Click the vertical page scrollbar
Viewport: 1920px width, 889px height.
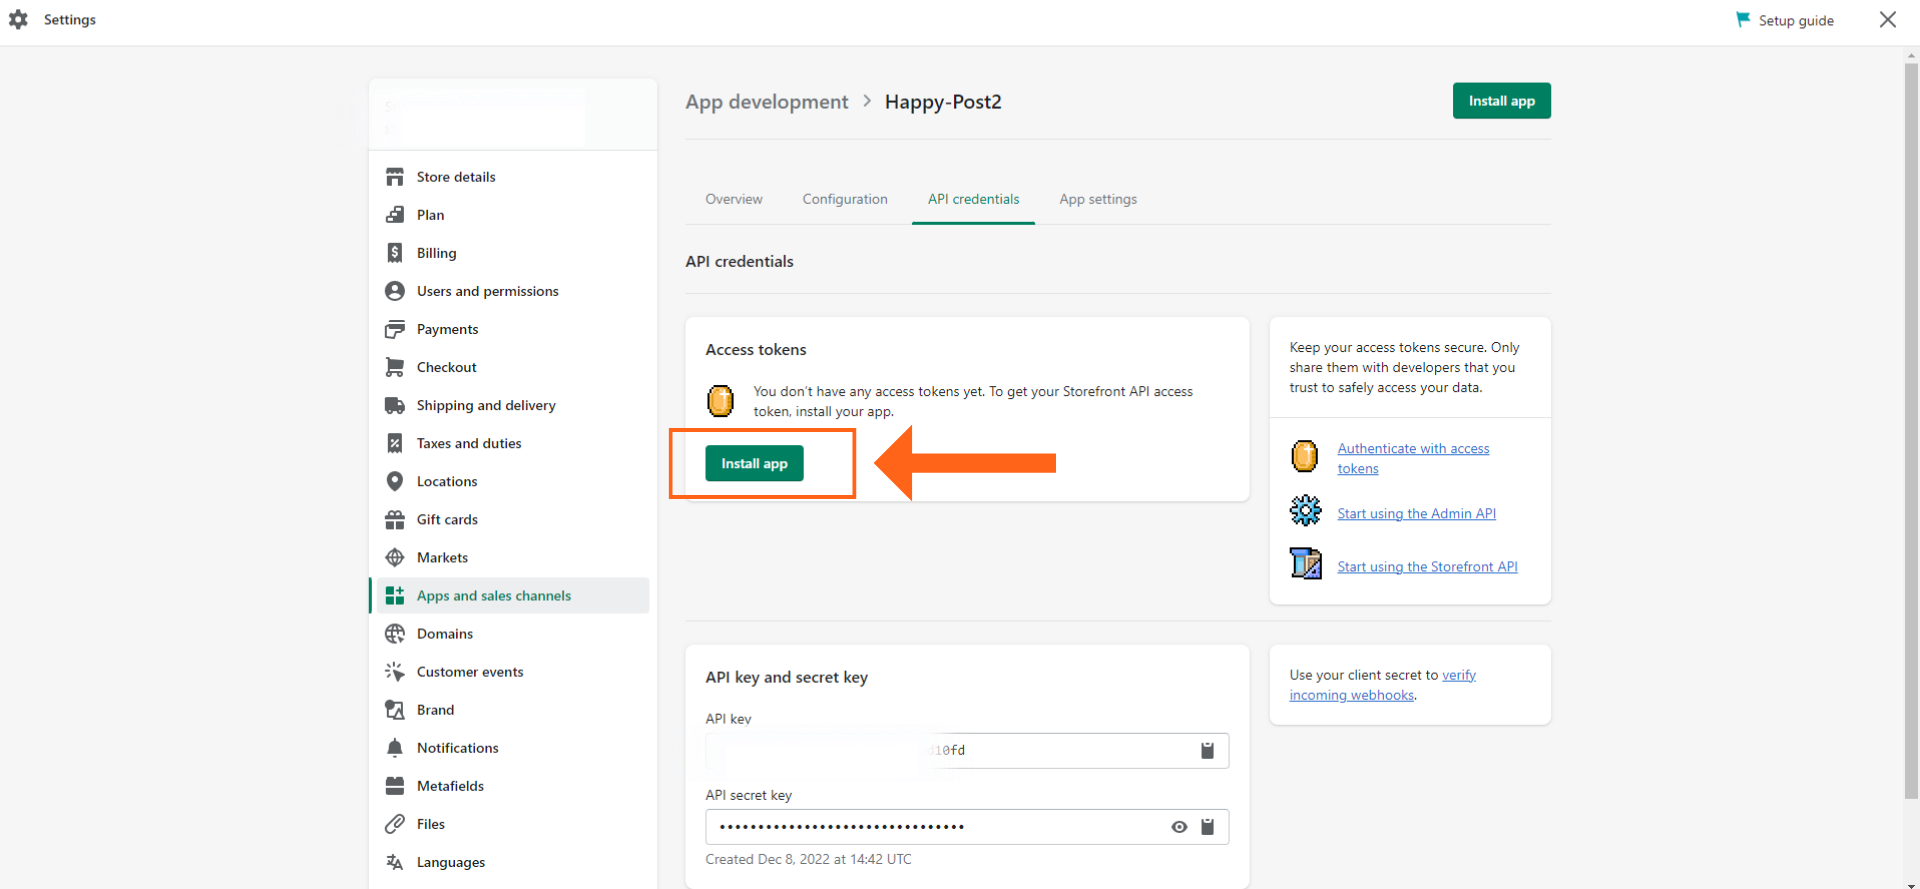(x=1911, y=430)
